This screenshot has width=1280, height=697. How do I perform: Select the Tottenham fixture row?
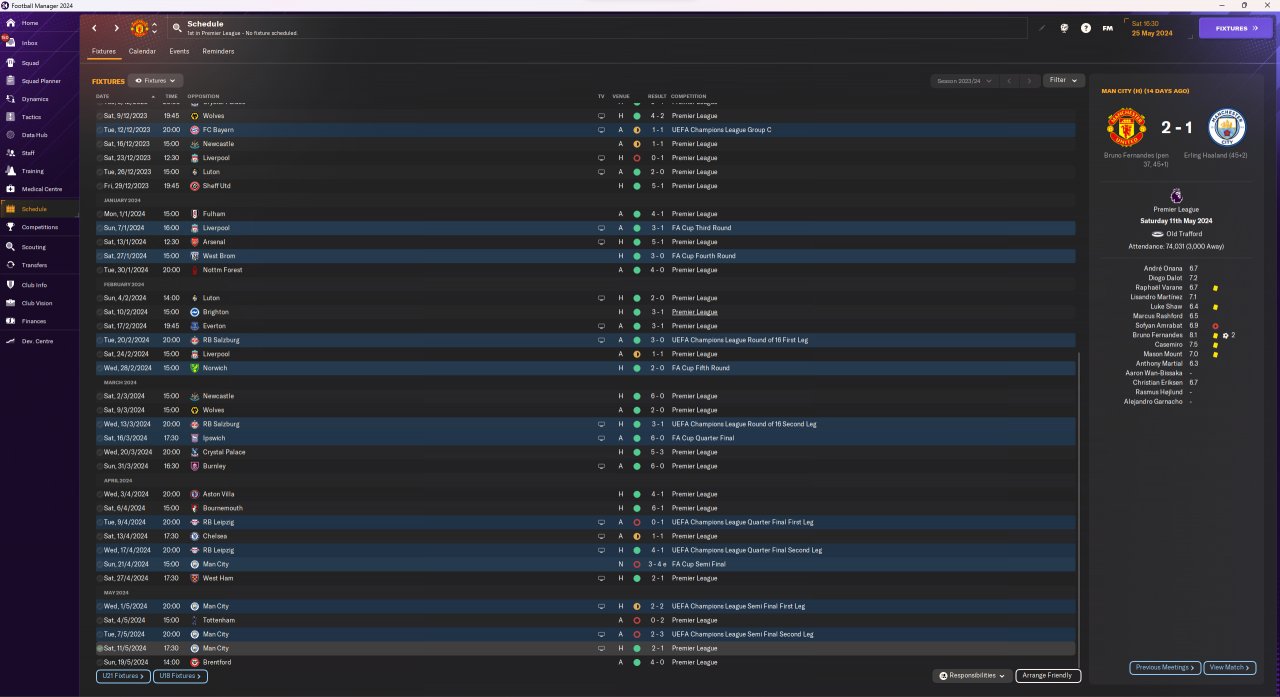coord(586,620)
